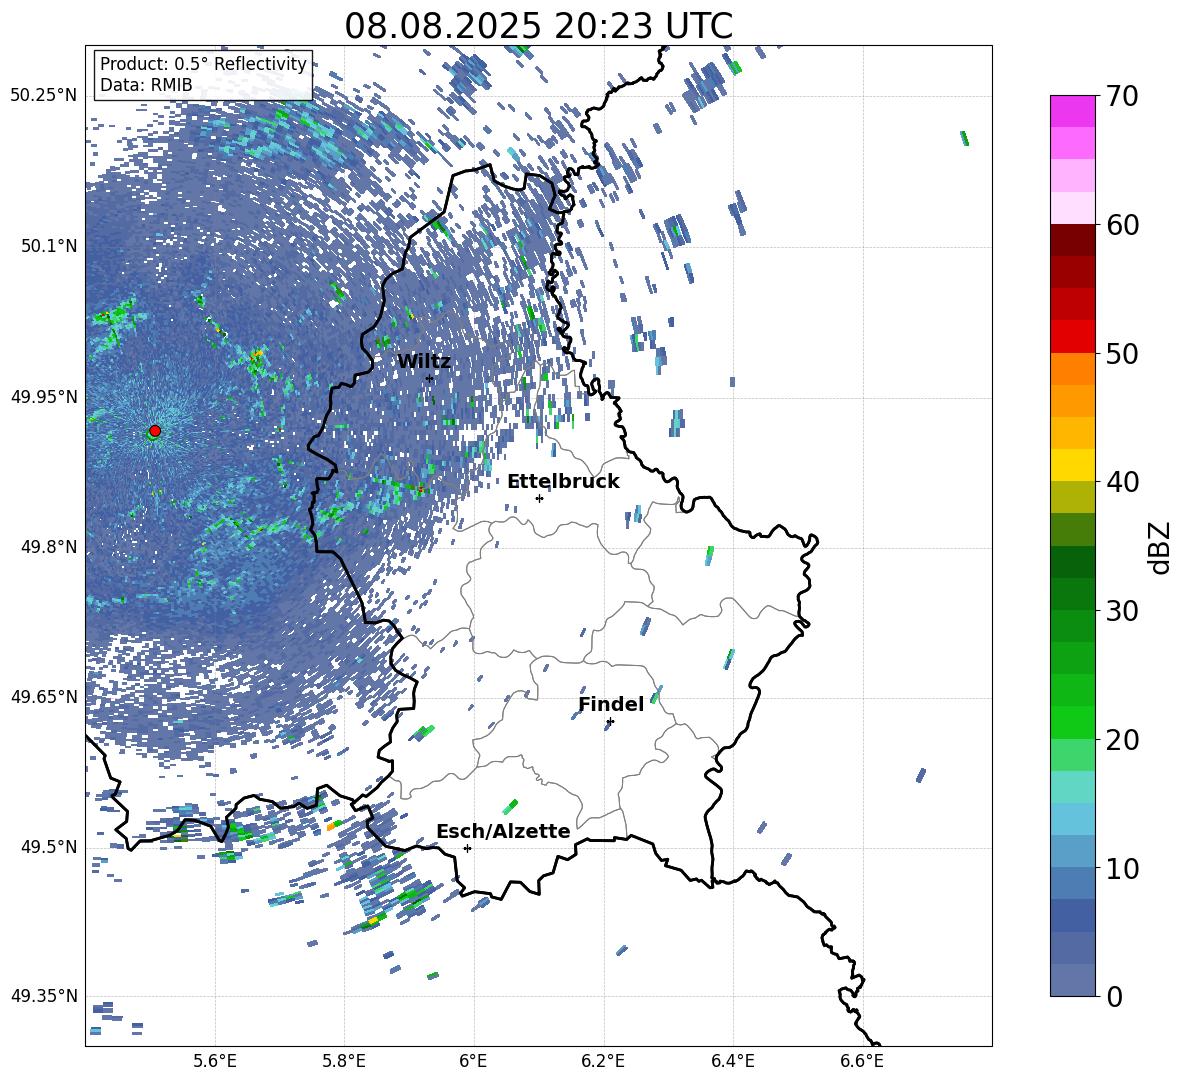The width and height of the screenshot is (1184, 1081).
Task: Click the Wiltz city label
Action: click(x=424, y=362)
